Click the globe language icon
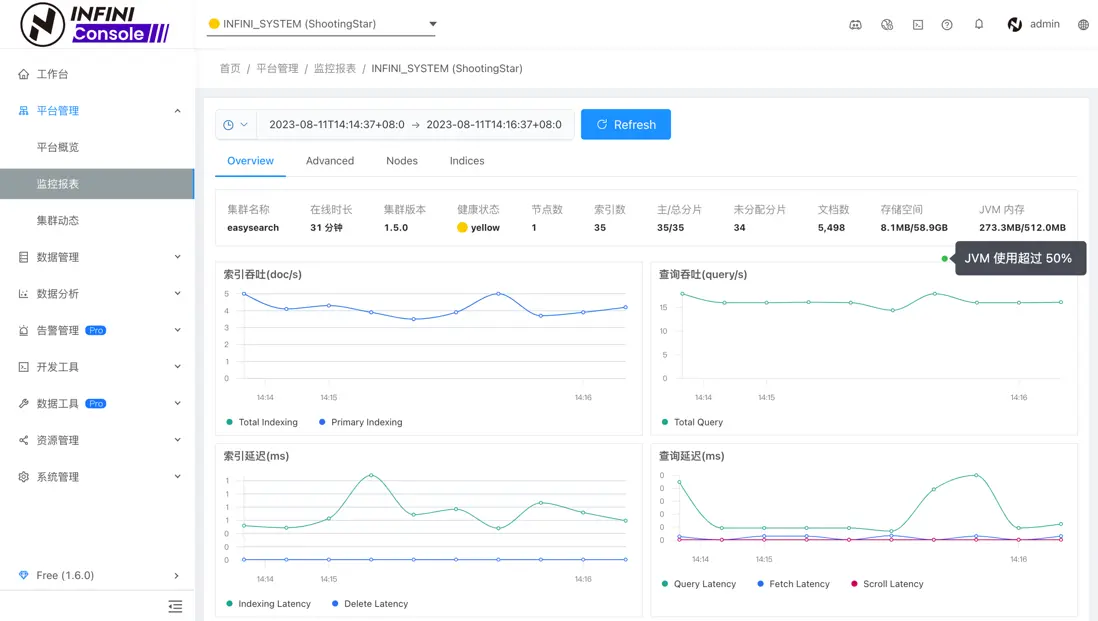The image size is (1098, 621). 1083,25
